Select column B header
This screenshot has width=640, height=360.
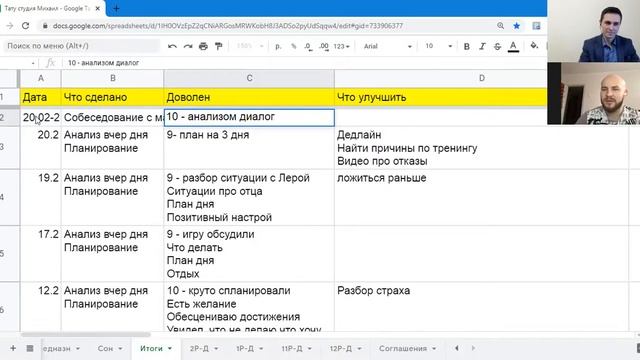click(112, 78)
